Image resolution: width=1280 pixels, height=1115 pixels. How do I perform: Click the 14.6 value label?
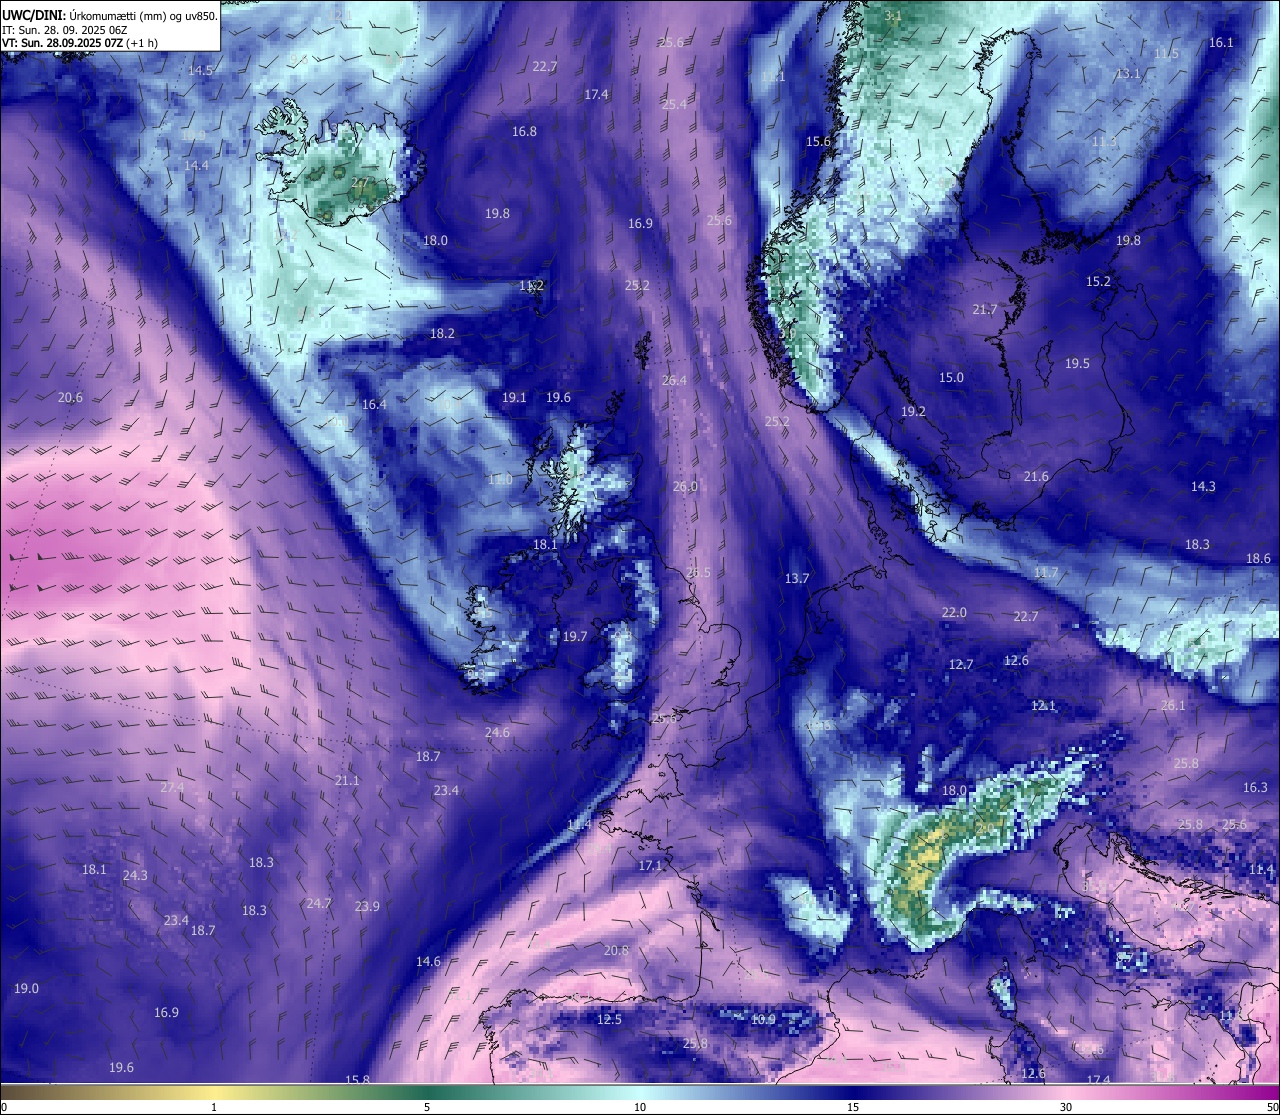tap(428, 961)
